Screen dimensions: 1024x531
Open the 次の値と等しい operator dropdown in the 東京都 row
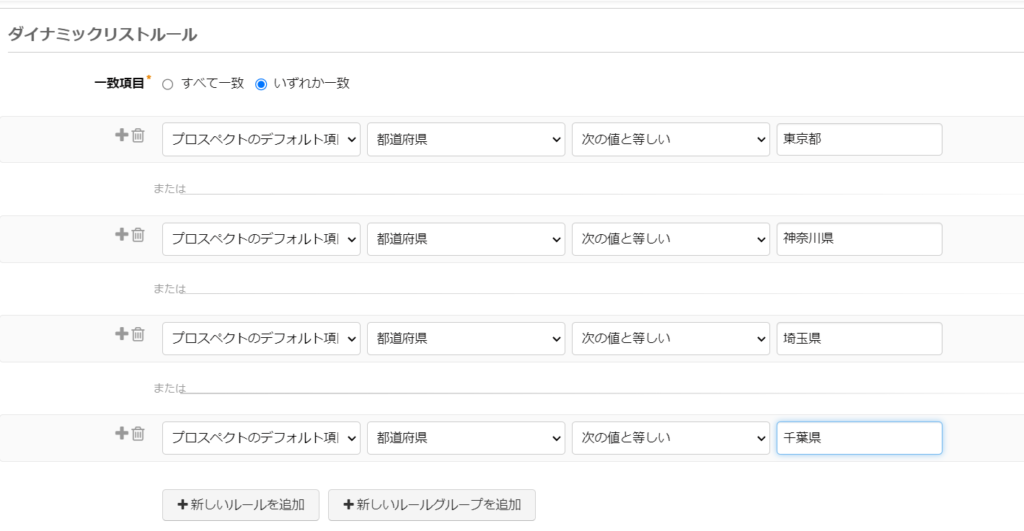(670, 140)
